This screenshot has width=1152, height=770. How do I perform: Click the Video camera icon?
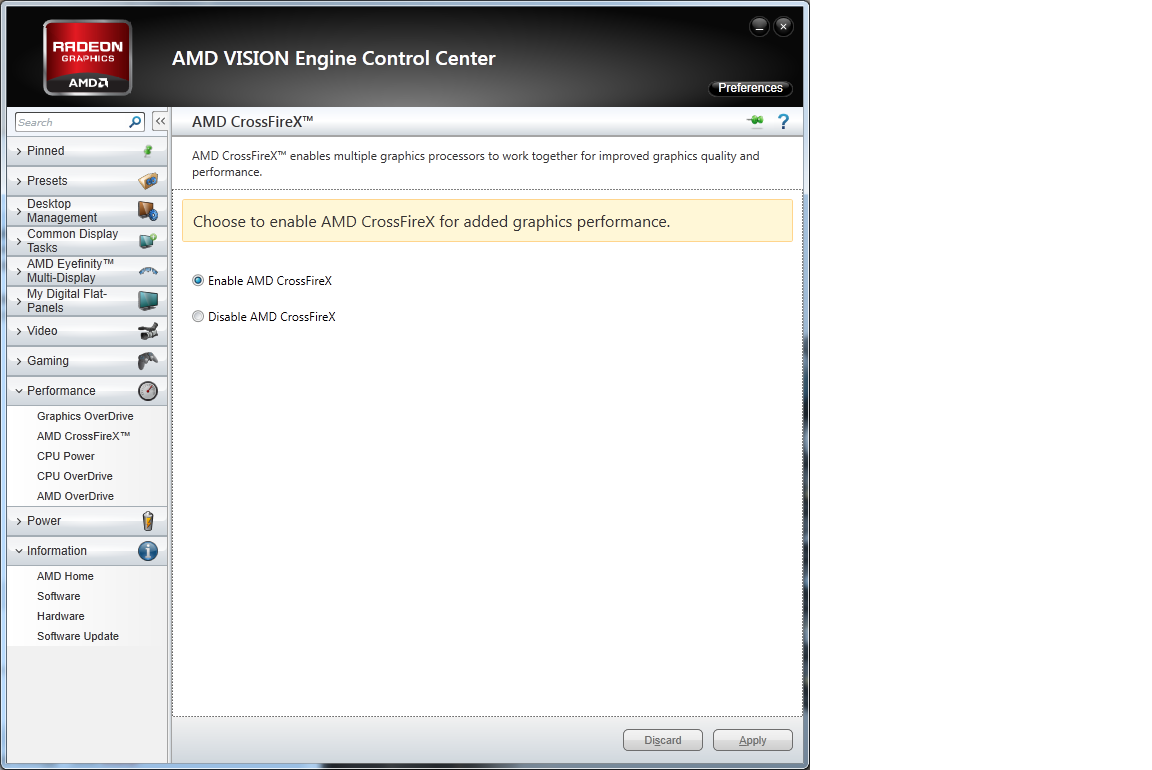[148, 331]
